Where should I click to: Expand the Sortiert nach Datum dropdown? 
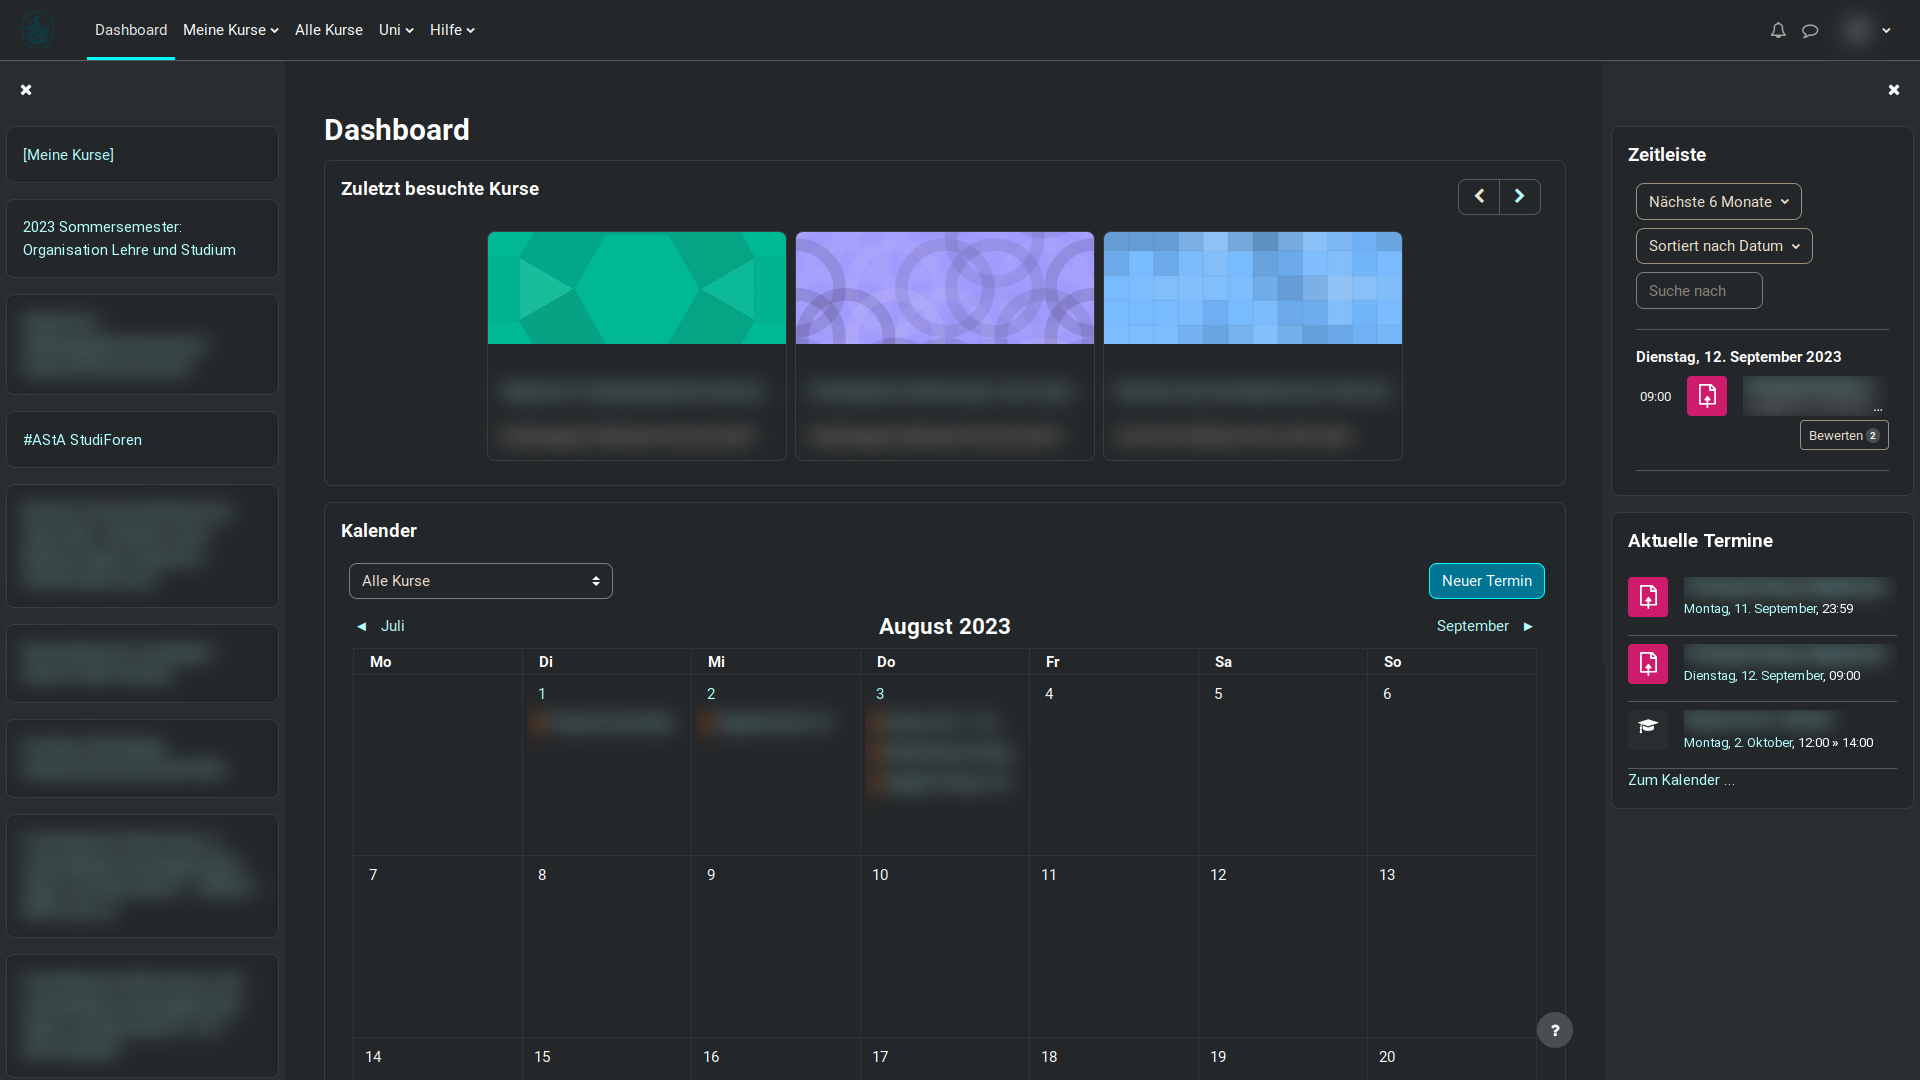click(x=1723, y=246)
